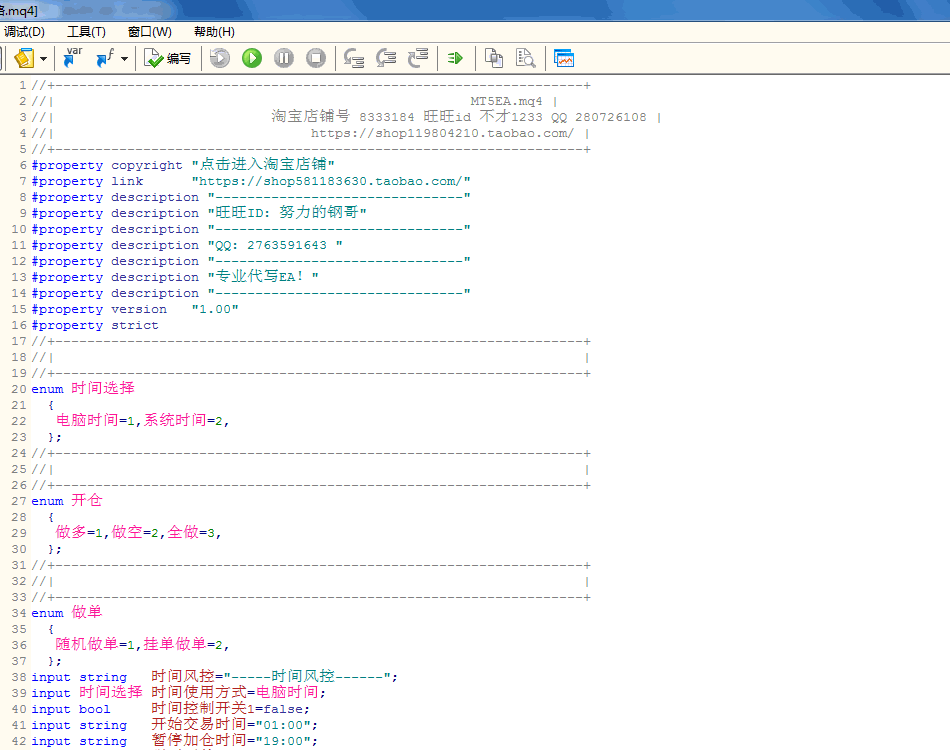Click the 编写 compile button
The width and height of the screenshot is (950, 750).
[167, 58]
